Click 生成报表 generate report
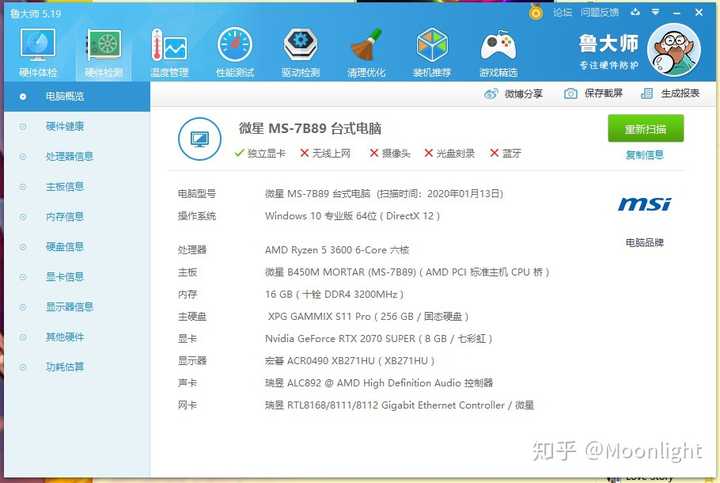 670,94
